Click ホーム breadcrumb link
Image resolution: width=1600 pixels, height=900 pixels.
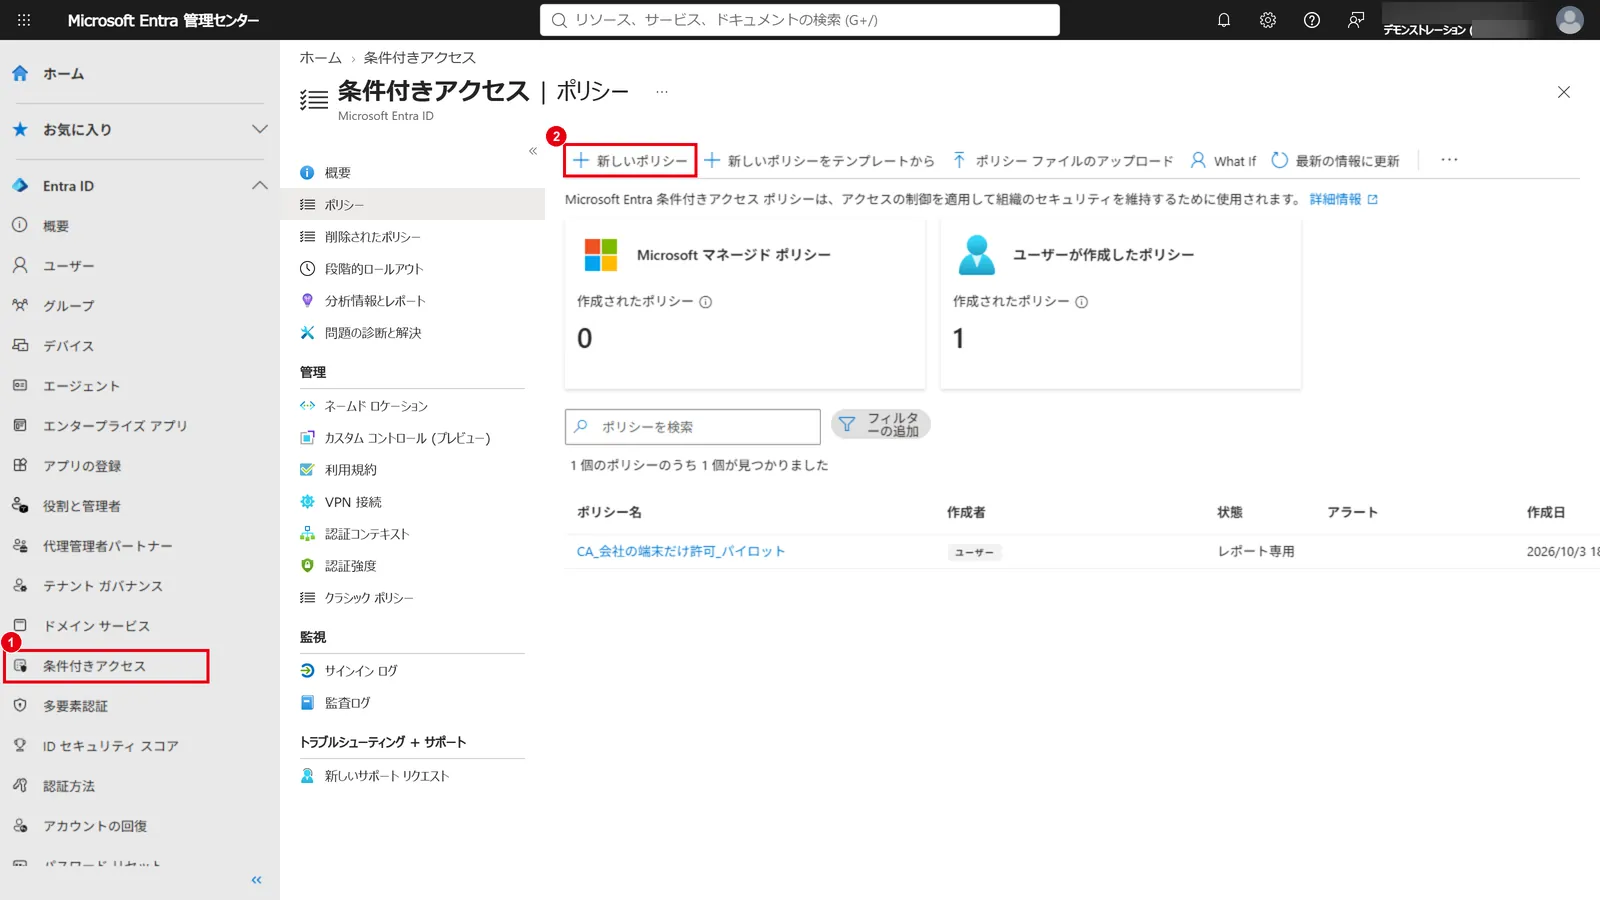320,58
